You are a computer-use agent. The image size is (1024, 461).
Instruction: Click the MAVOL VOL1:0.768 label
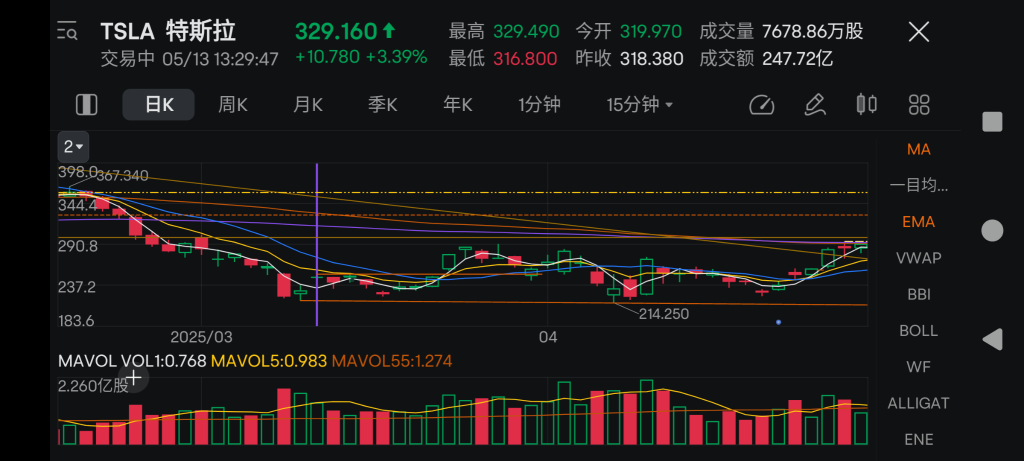pyautogui.click(x=132, y=360)
